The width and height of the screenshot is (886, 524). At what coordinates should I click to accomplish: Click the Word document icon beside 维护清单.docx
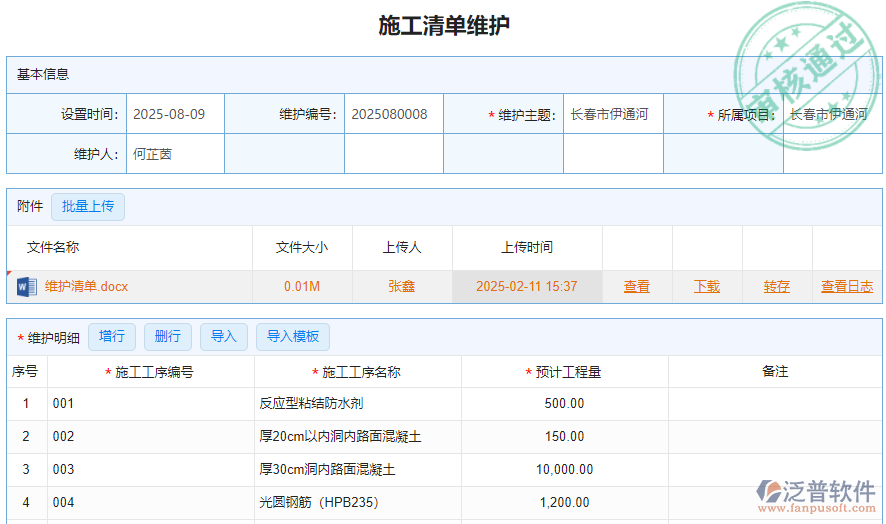[26, 287]
